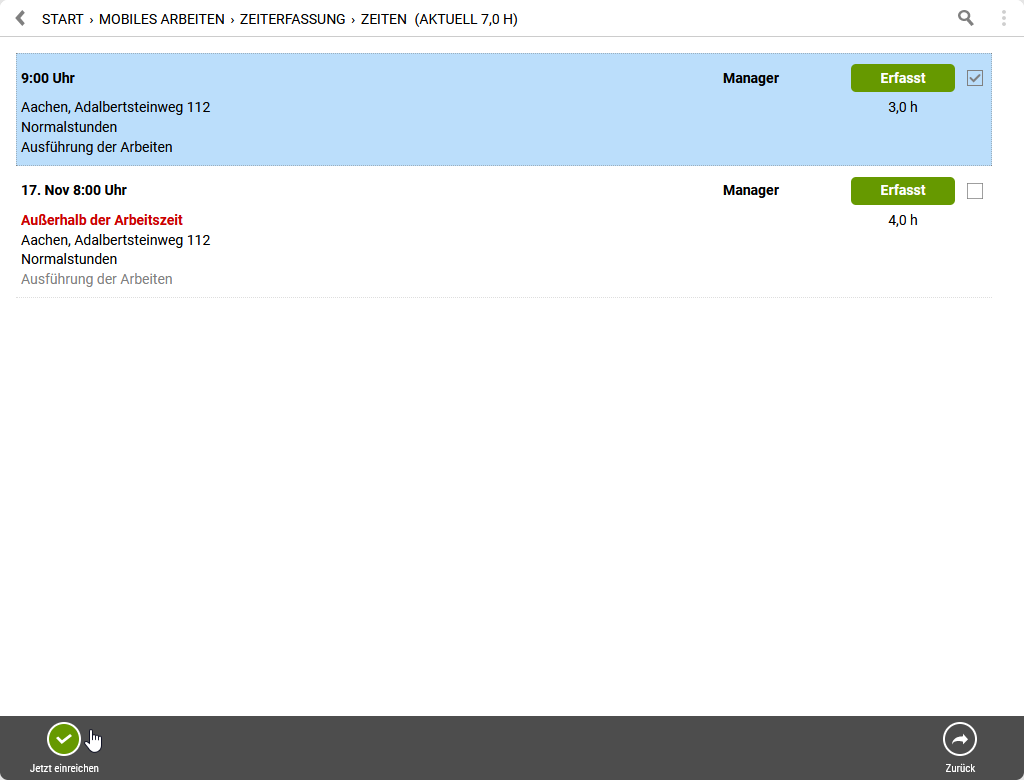The image size is (1024, 780).
Task: Click Erfasst button for 17. Nov entry
Action: coord(902,191)
